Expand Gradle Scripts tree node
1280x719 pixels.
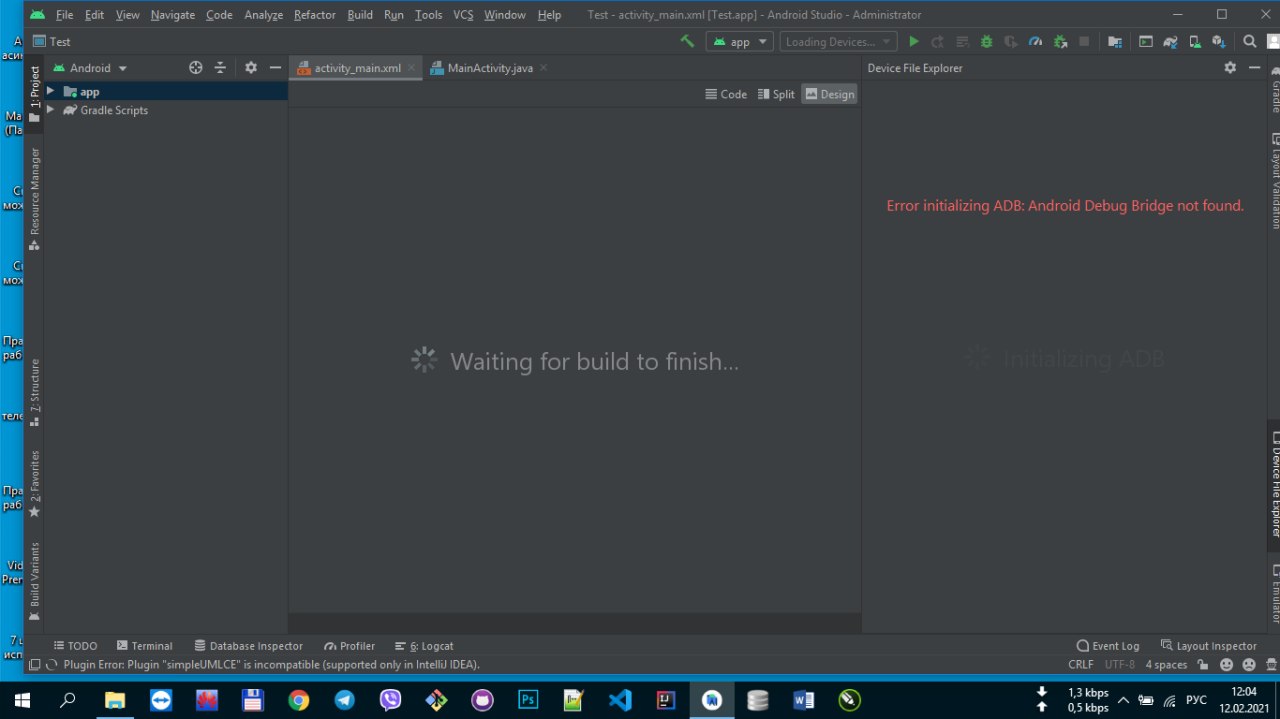click(x=50, y=110)
